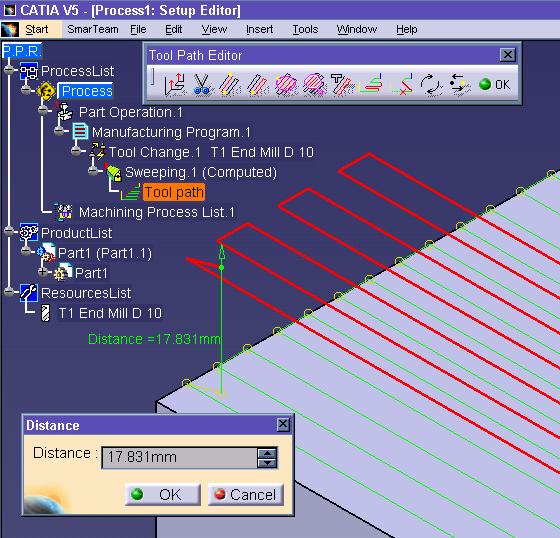
Task: Click OK in the Tool Path Editor toolbar
Action: point(495,85)
